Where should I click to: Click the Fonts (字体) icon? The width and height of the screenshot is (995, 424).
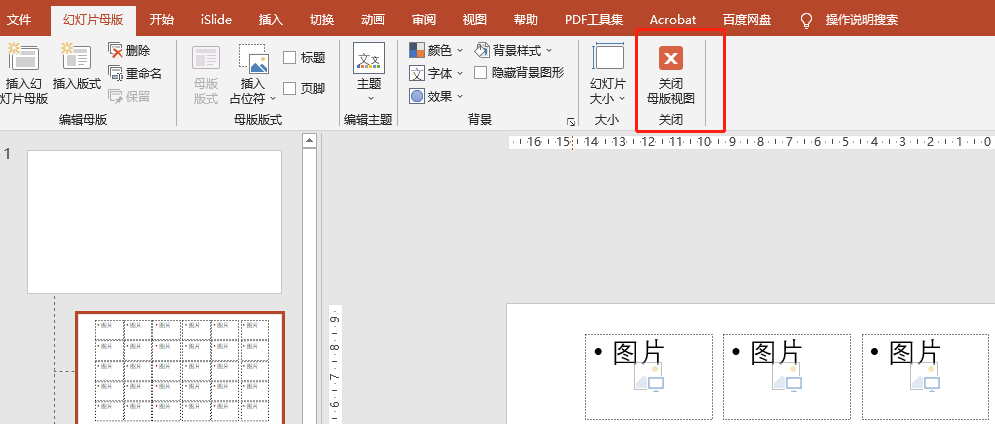click(x=417, y=74)
